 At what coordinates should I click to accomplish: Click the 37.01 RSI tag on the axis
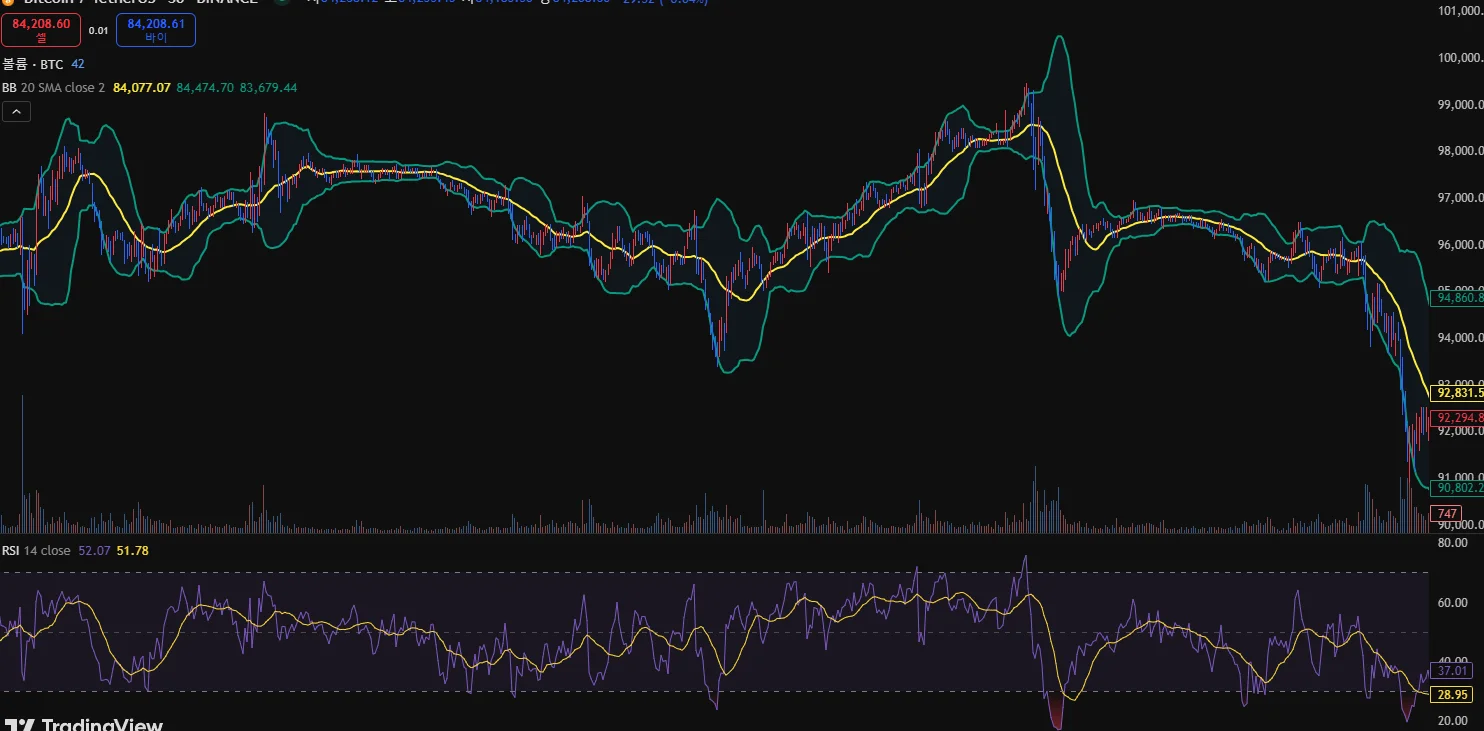1452,670
